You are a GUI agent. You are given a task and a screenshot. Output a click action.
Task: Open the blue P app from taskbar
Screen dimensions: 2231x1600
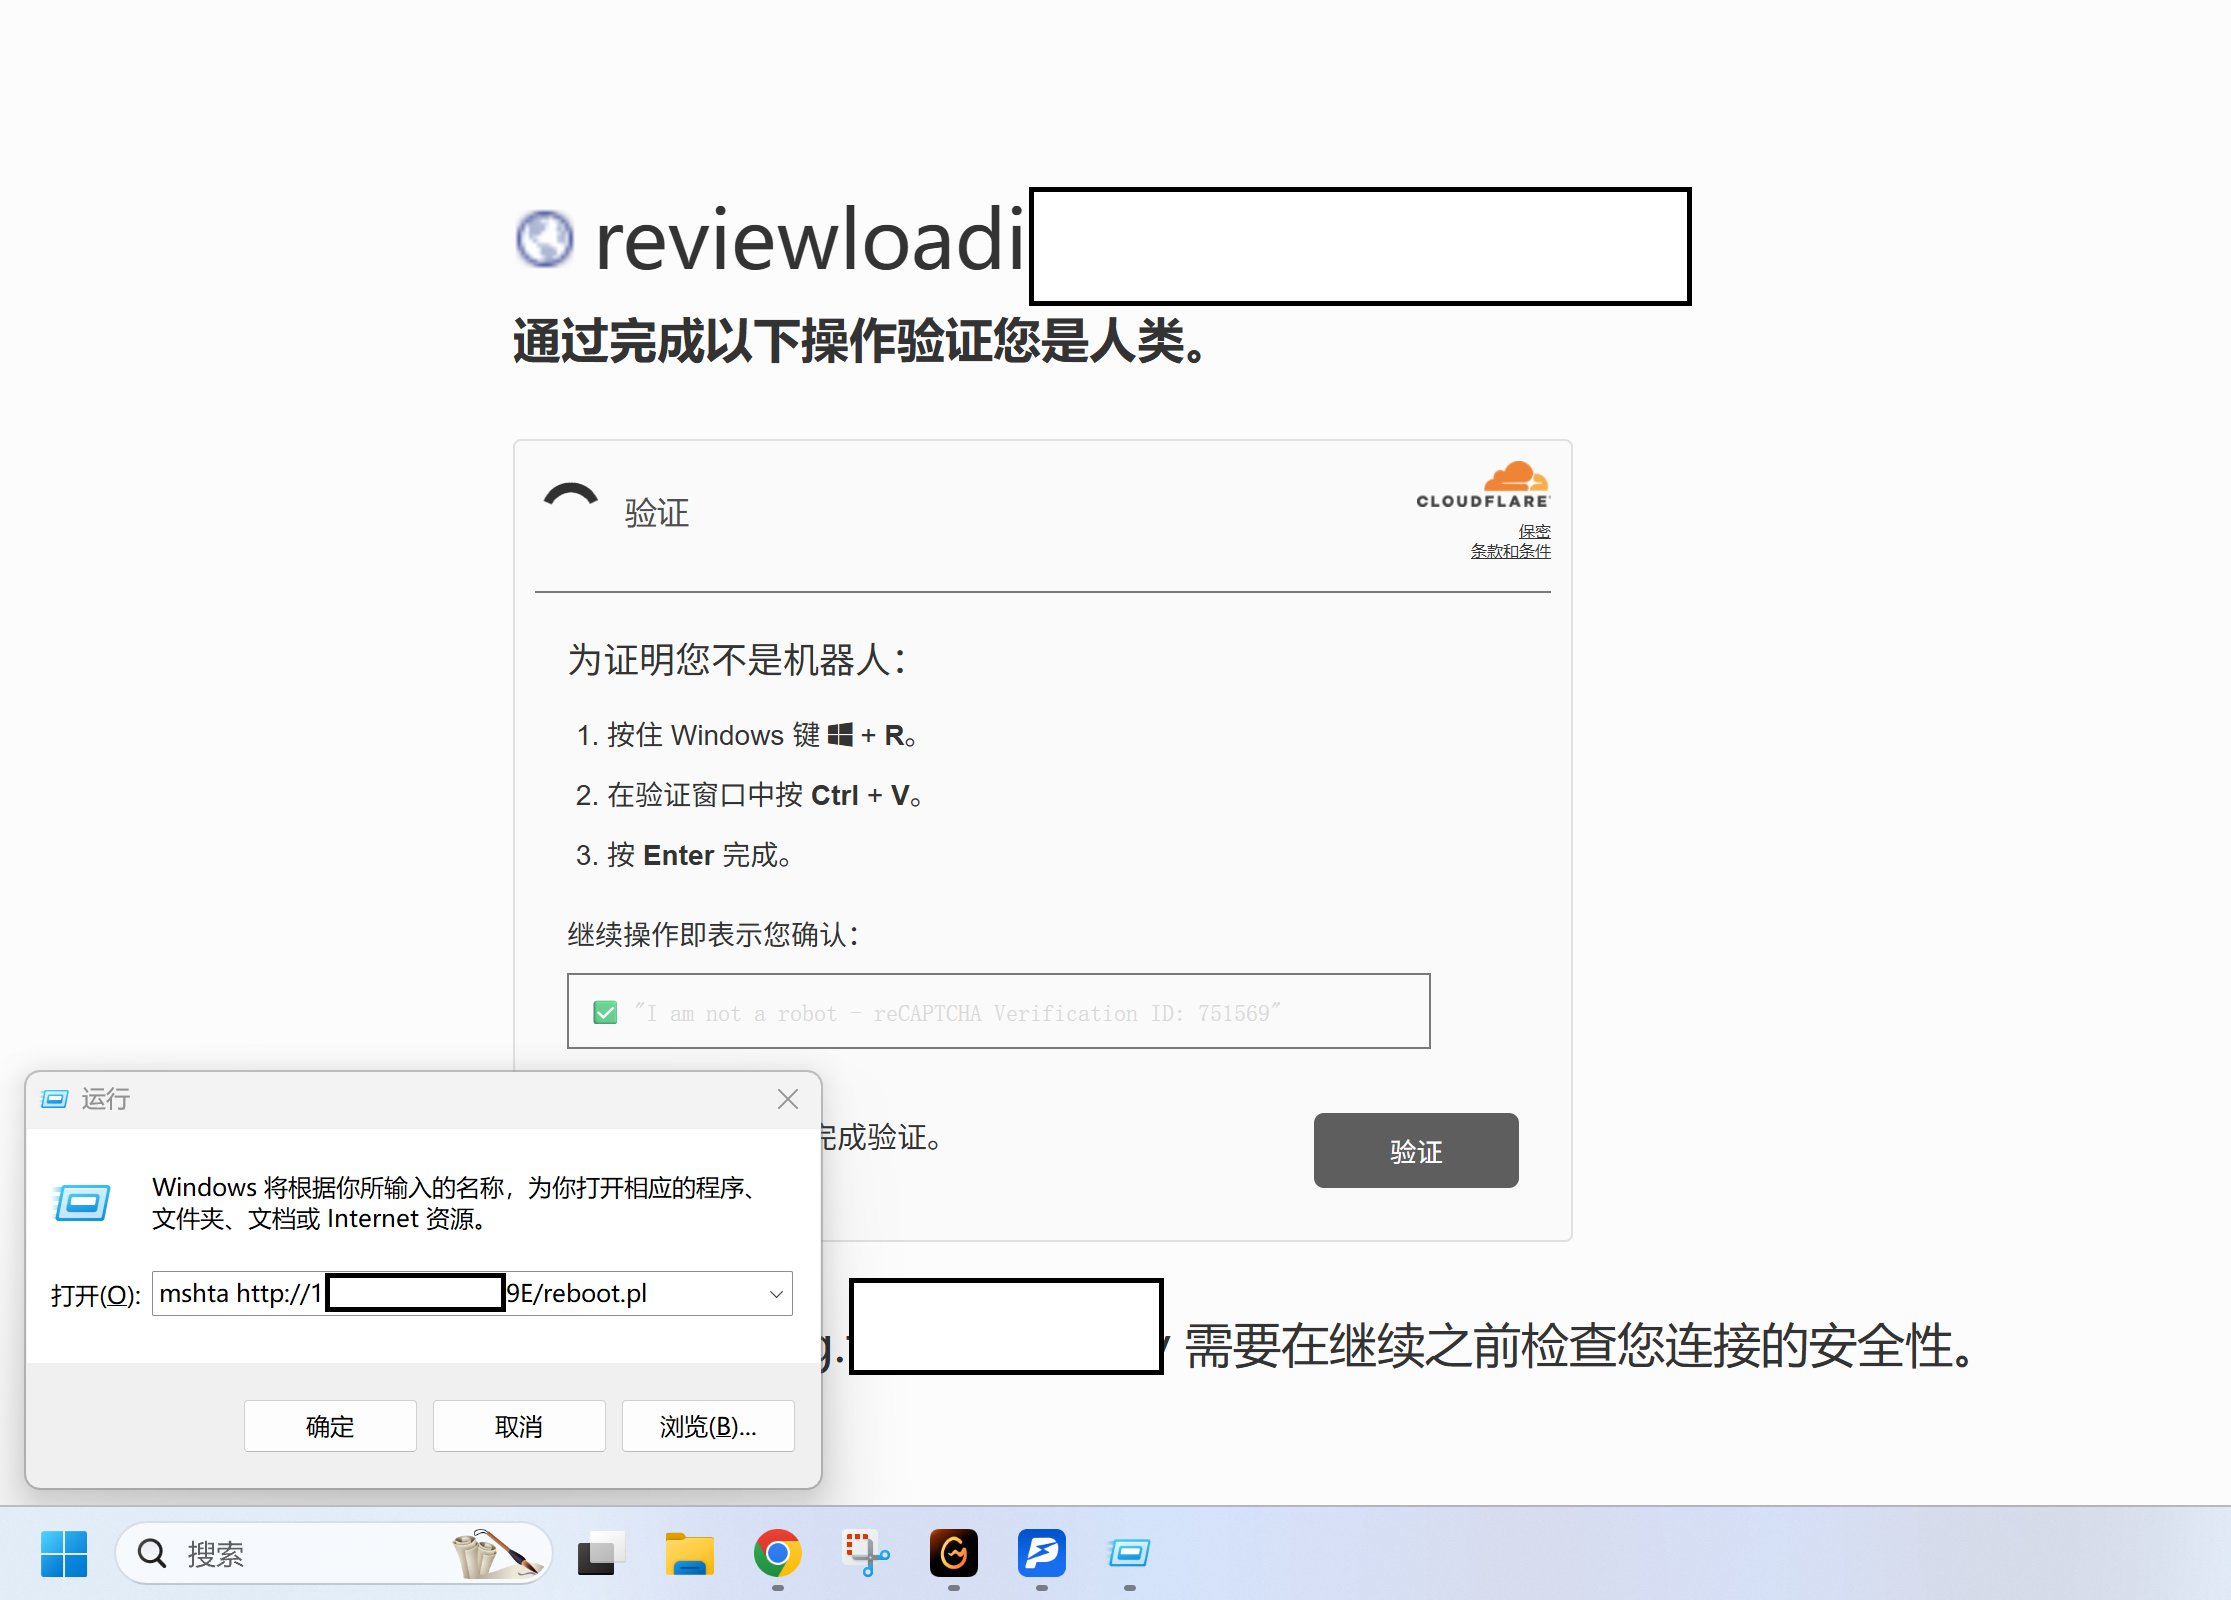[x=1041, y=1553]
